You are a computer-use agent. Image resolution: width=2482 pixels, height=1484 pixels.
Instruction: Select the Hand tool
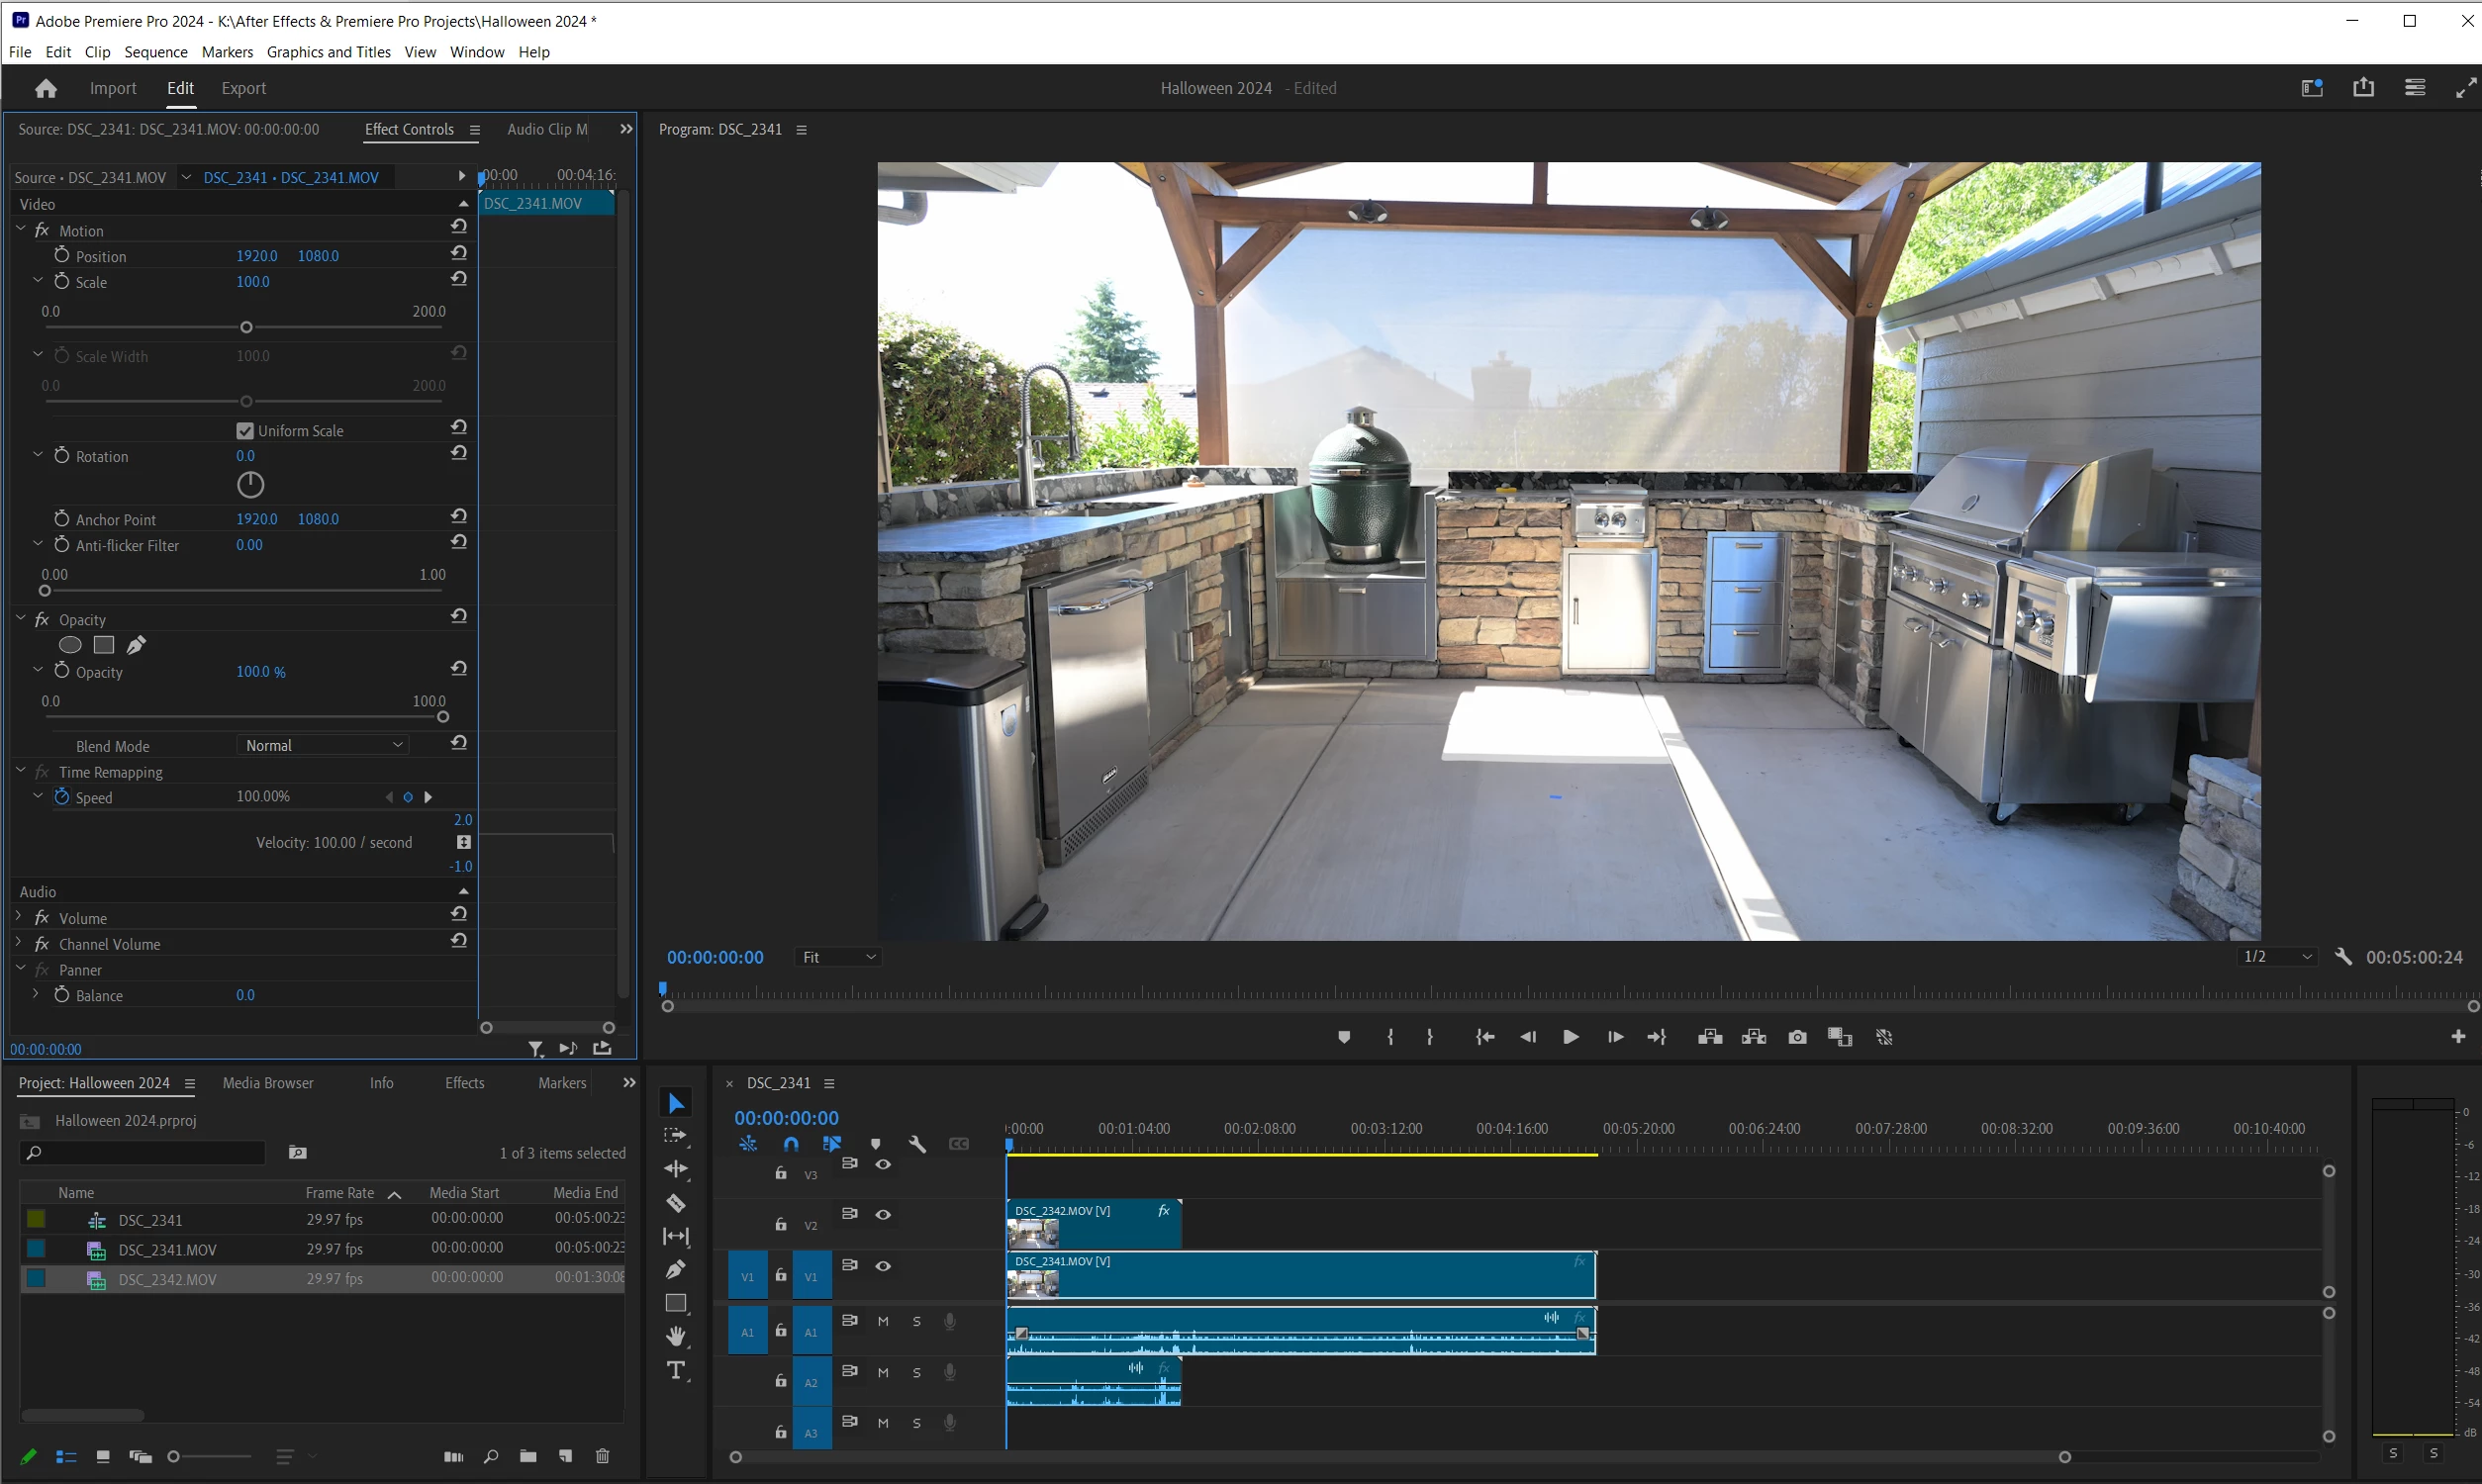(676, 1336)
